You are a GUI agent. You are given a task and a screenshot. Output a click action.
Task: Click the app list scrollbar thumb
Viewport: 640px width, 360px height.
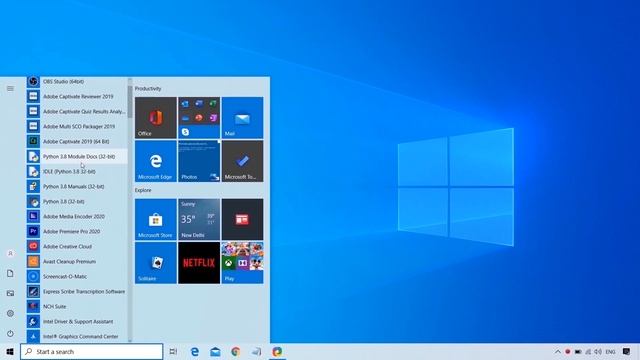(x=130, y=102)
